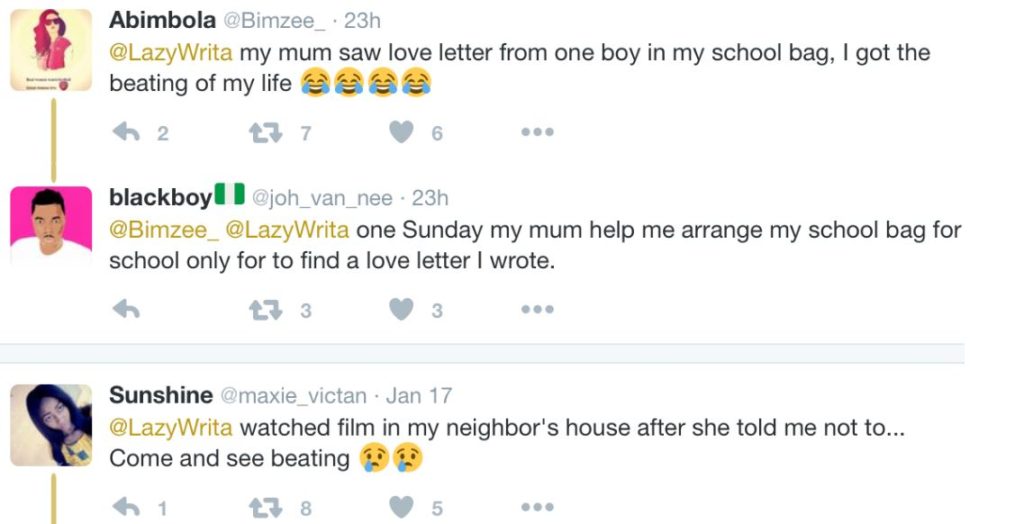Open @LazyWrita mention in Abimbola's tweet

tap(170, 54)
